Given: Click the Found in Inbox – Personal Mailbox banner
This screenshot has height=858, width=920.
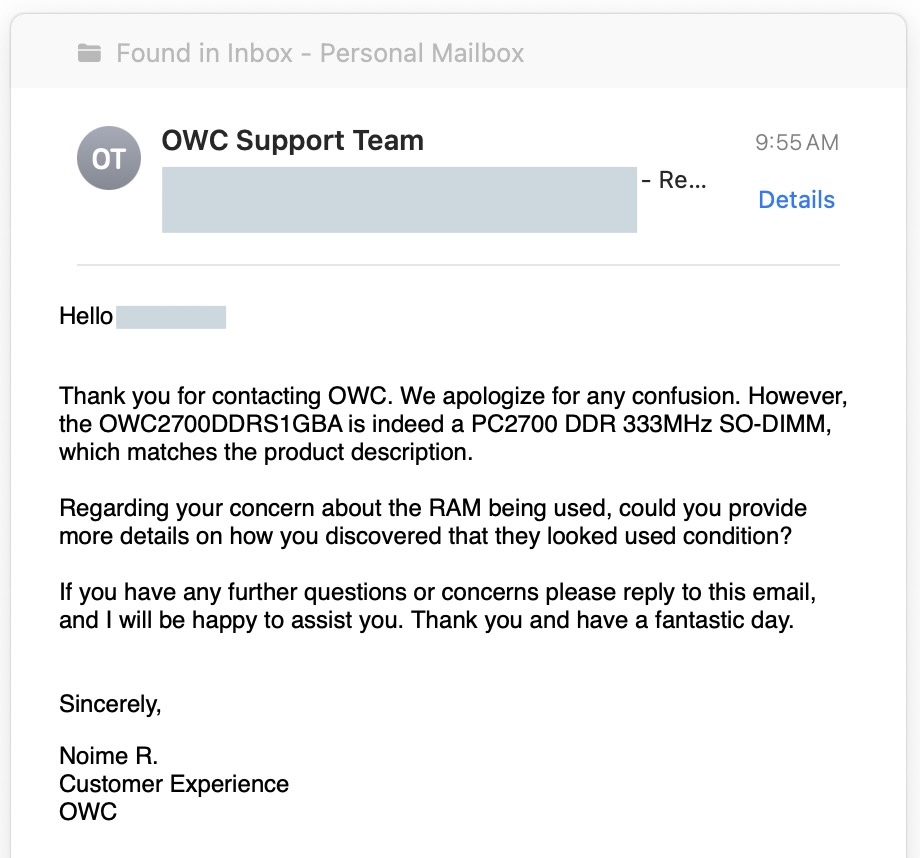Looking at the screenshot, I should tap(458, 53).
